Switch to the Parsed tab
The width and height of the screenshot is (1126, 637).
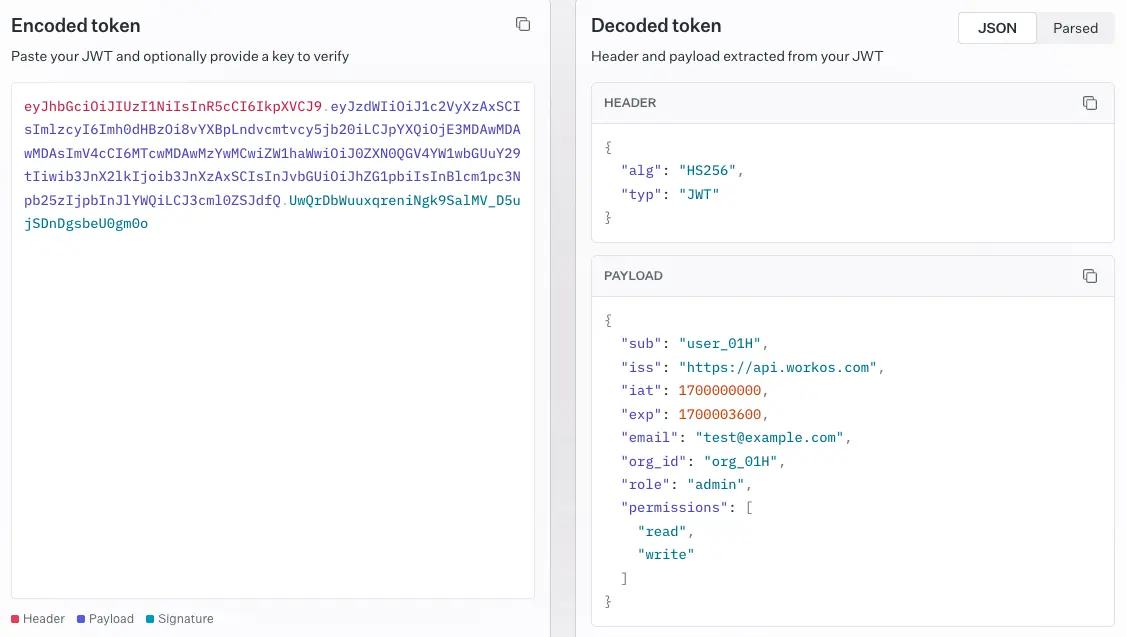pyautogui.click(x=1075, y=28)
